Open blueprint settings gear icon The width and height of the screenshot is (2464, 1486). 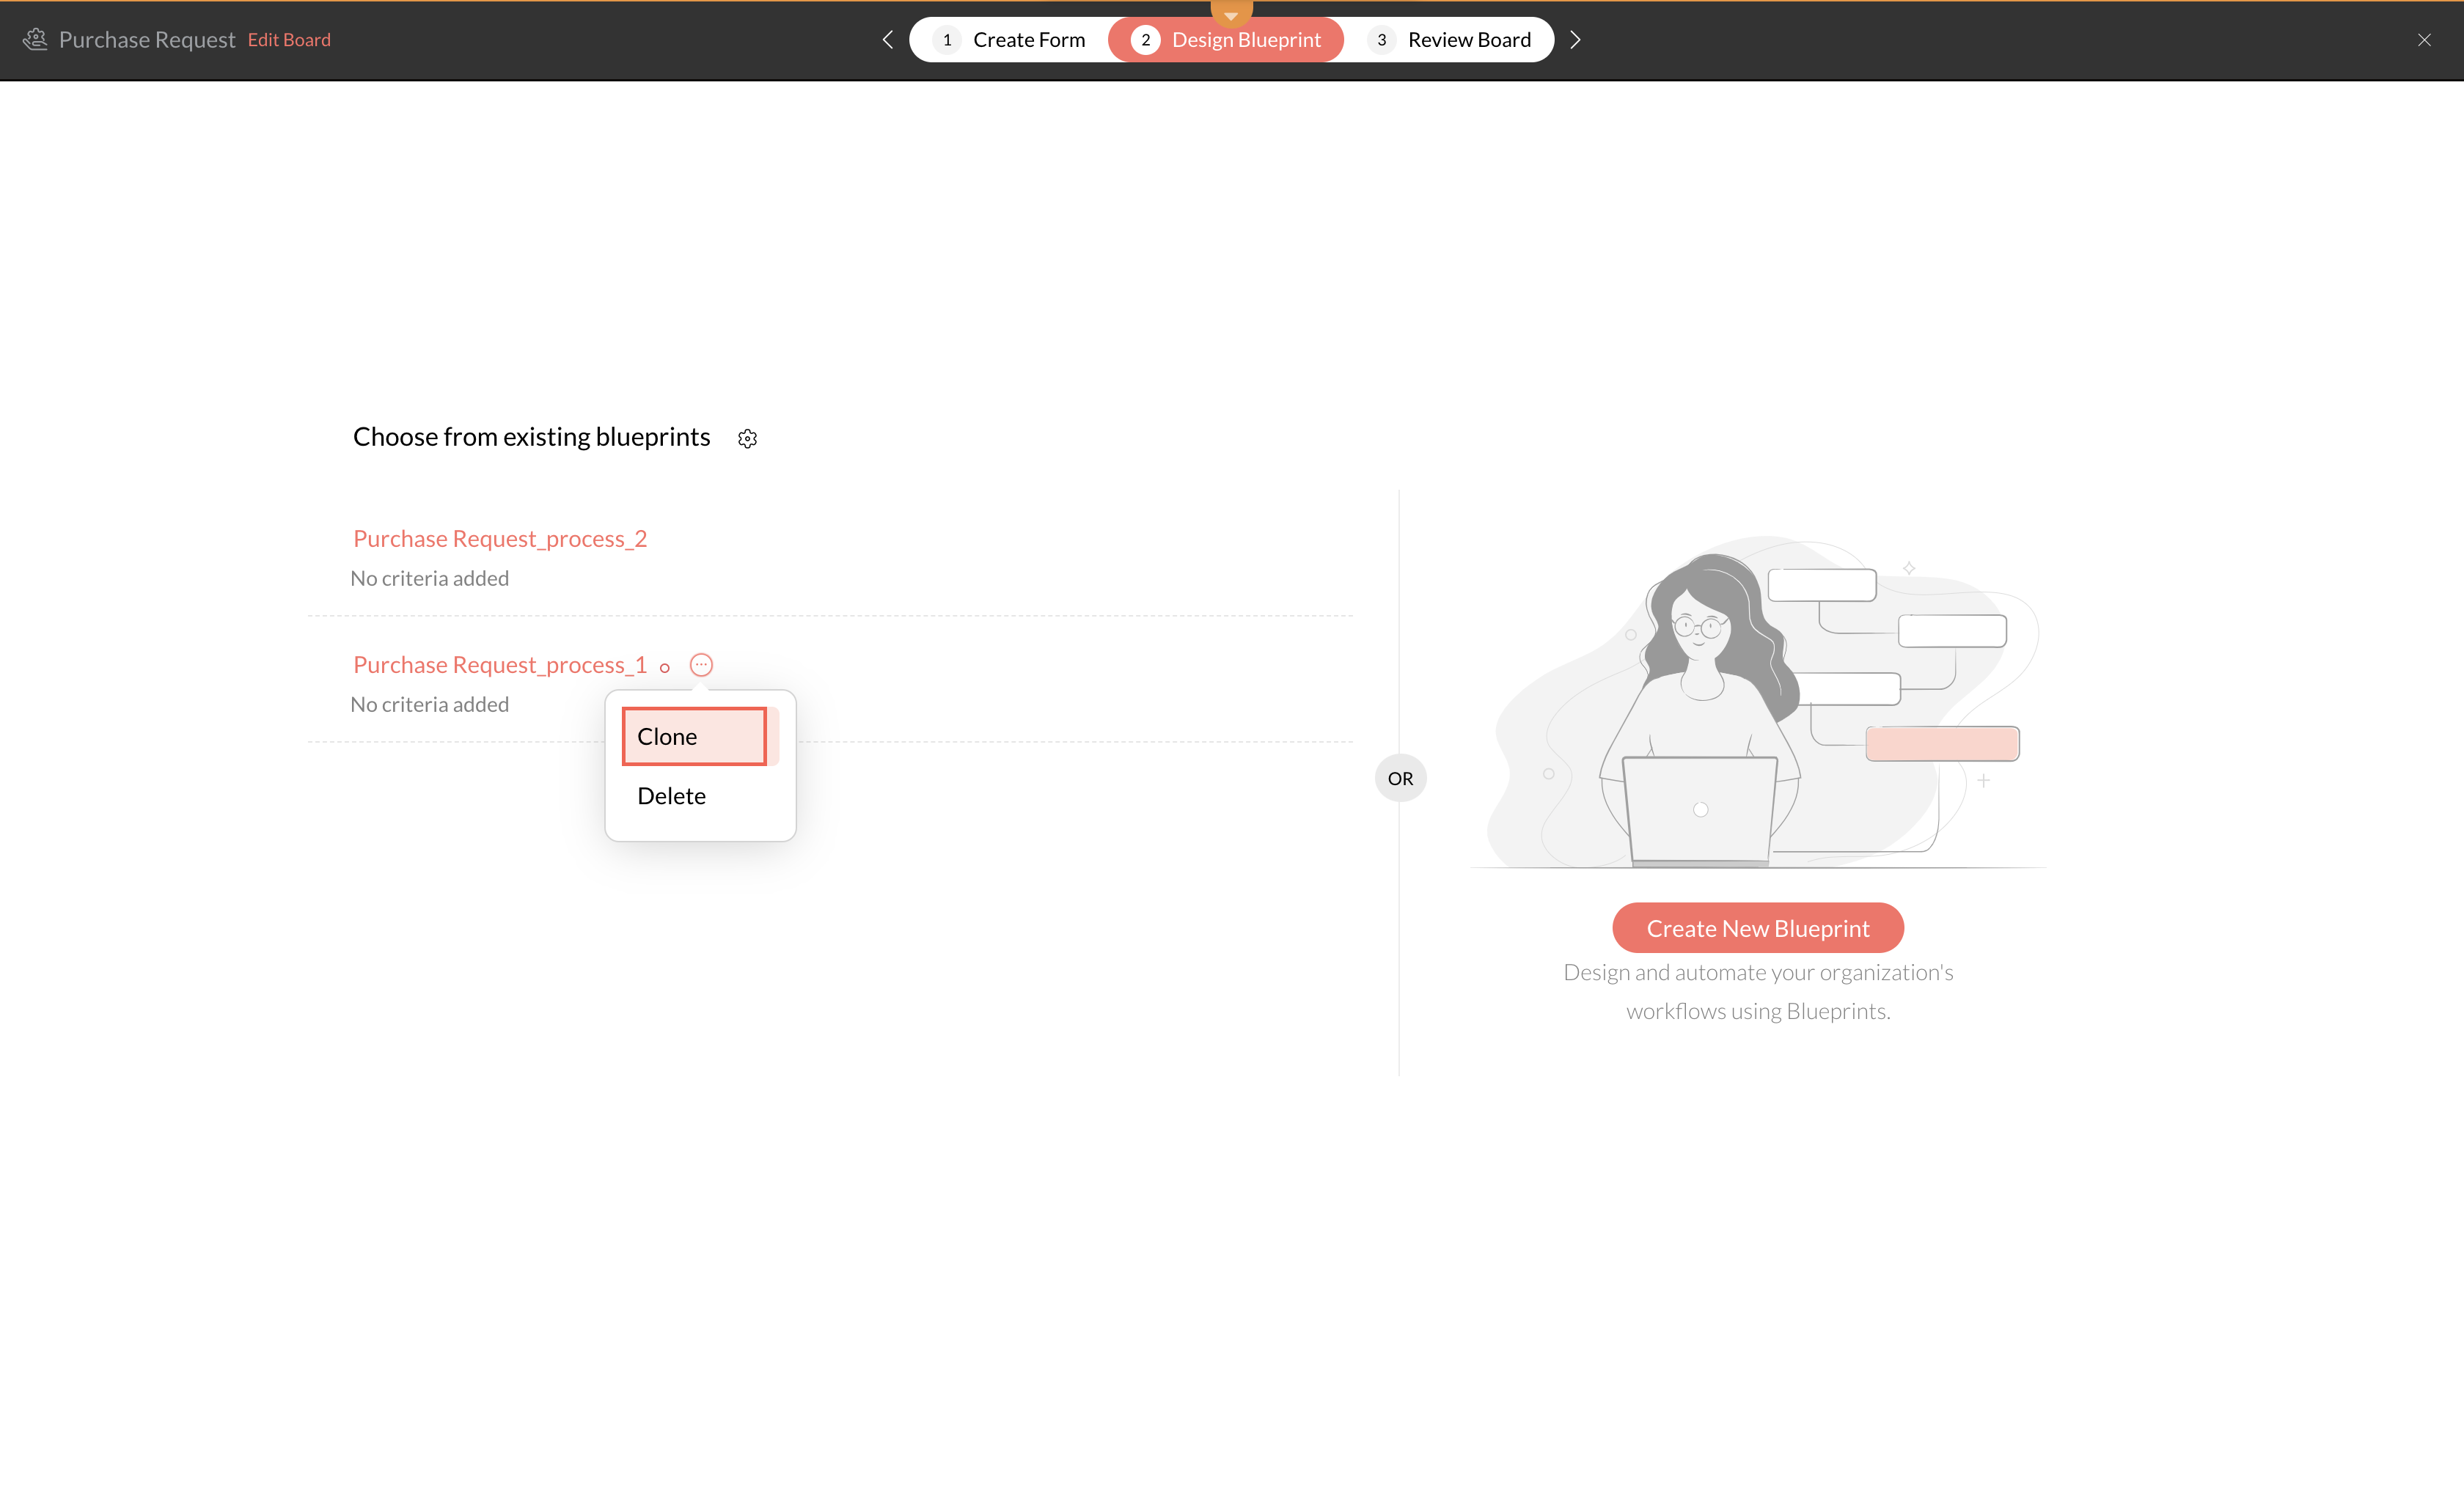click(747, 439)
